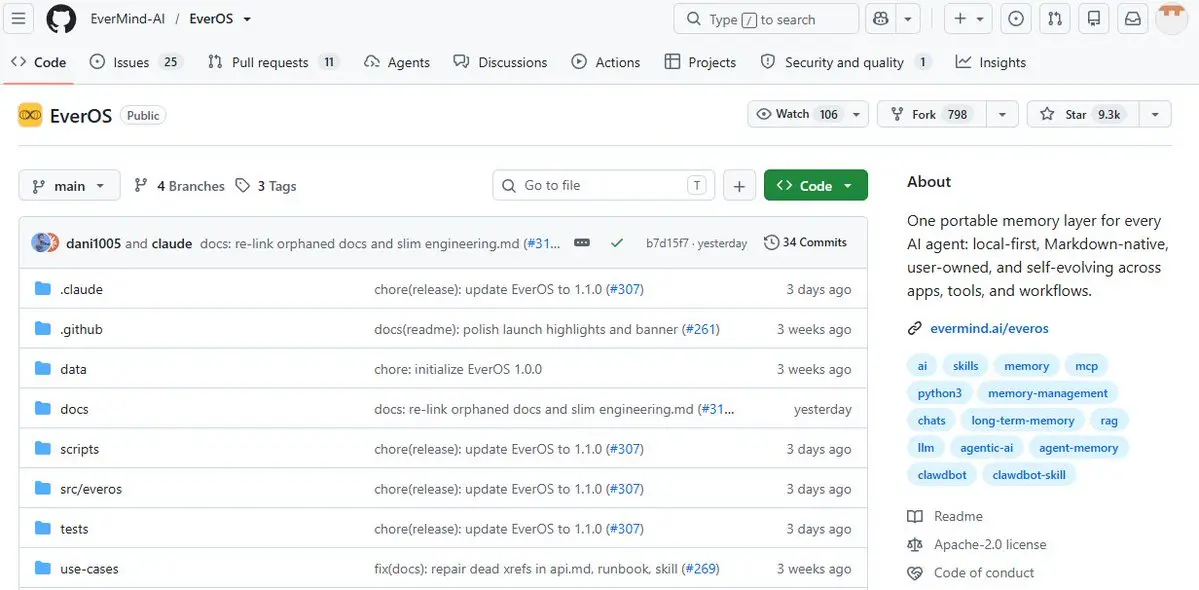Click the dani1005 author avatar
Image resolution: width=1199 pixels, height=590 pixels.
click(40, 242)
